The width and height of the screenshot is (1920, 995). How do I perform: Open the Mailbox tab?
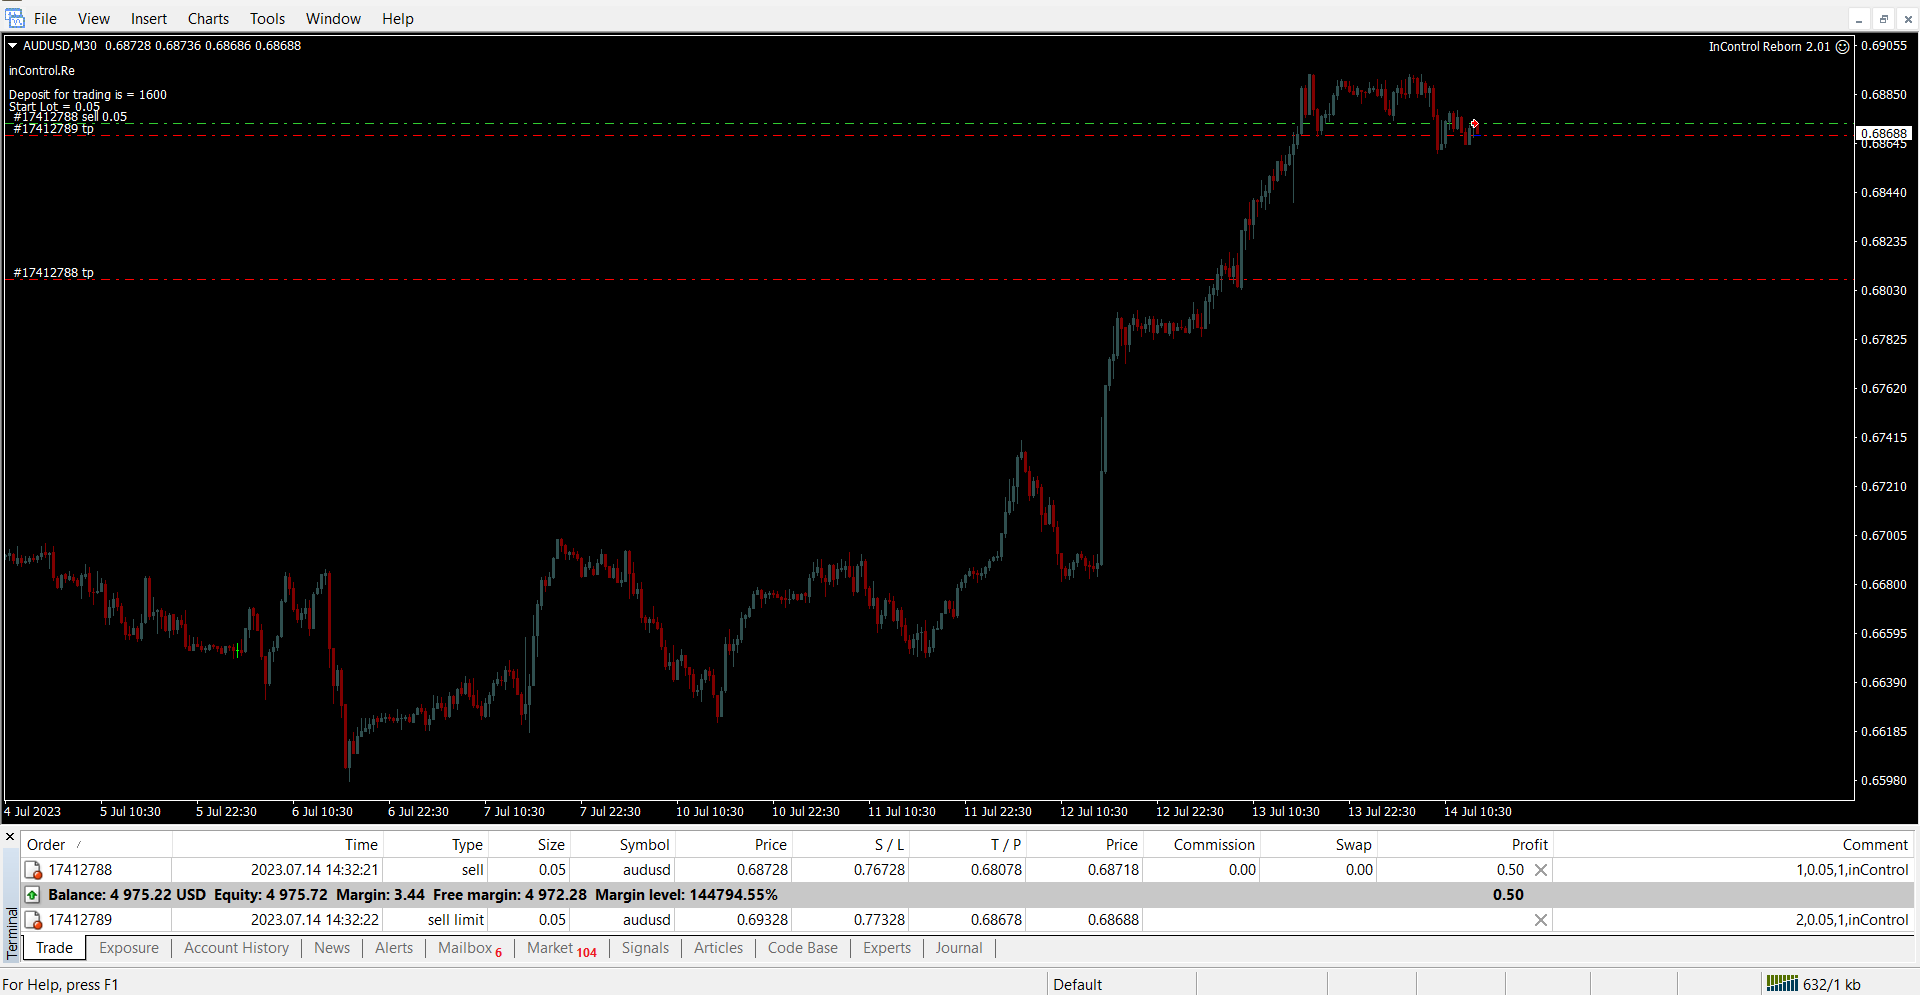pos(465,948)
